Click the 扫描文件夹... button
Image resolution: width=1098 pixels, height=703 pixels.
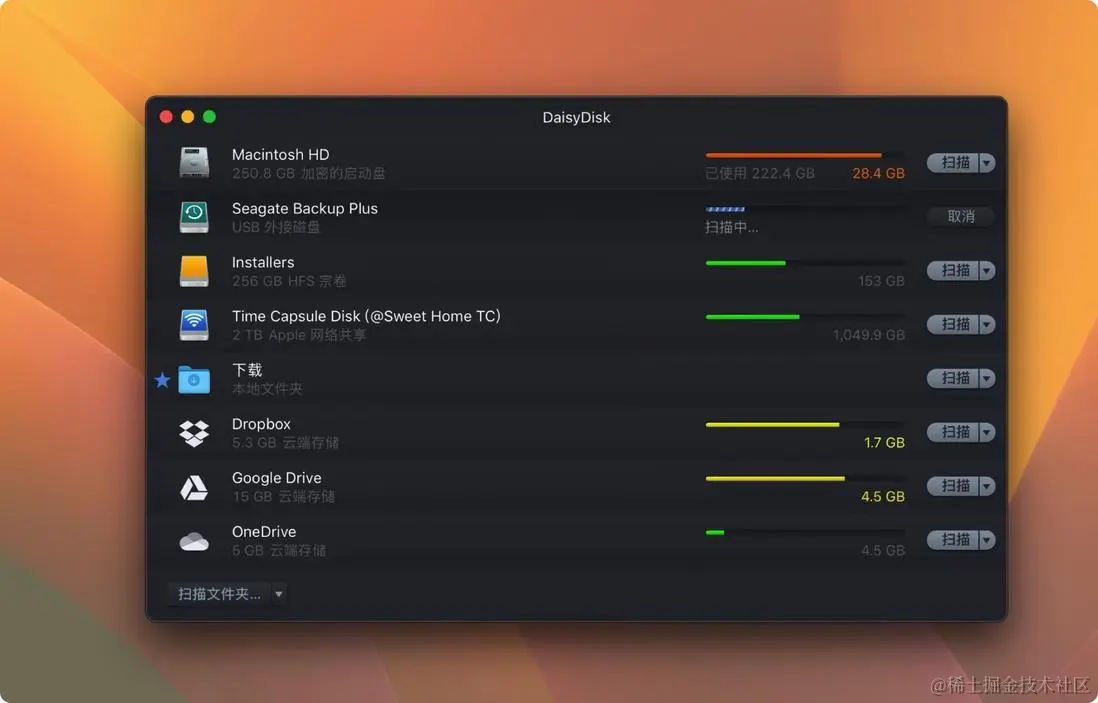219,594
